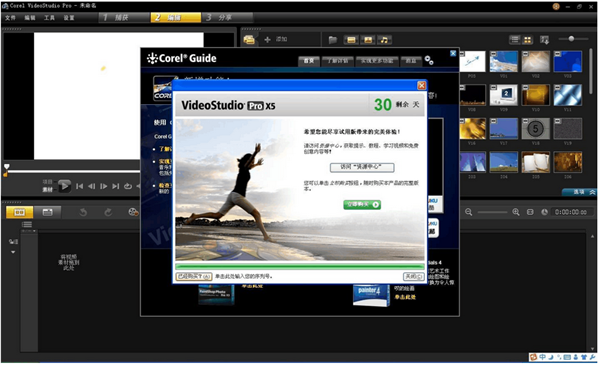Open the record/capture option reel icon
Viewport: 600px width, 365px height.
[x=133, y=212]
